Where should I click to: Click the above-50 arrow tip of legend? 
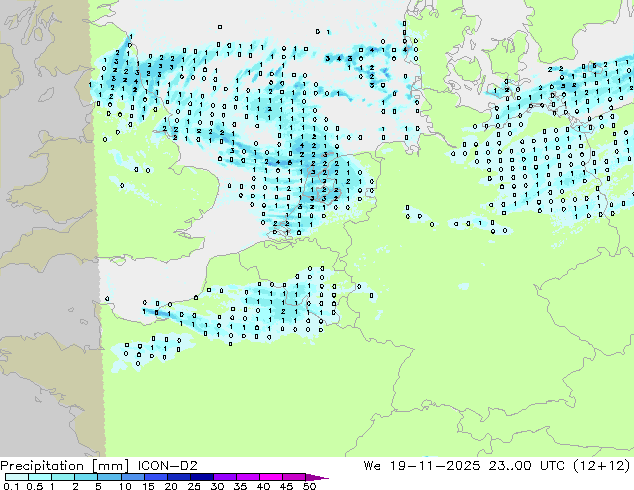[317, 477]
